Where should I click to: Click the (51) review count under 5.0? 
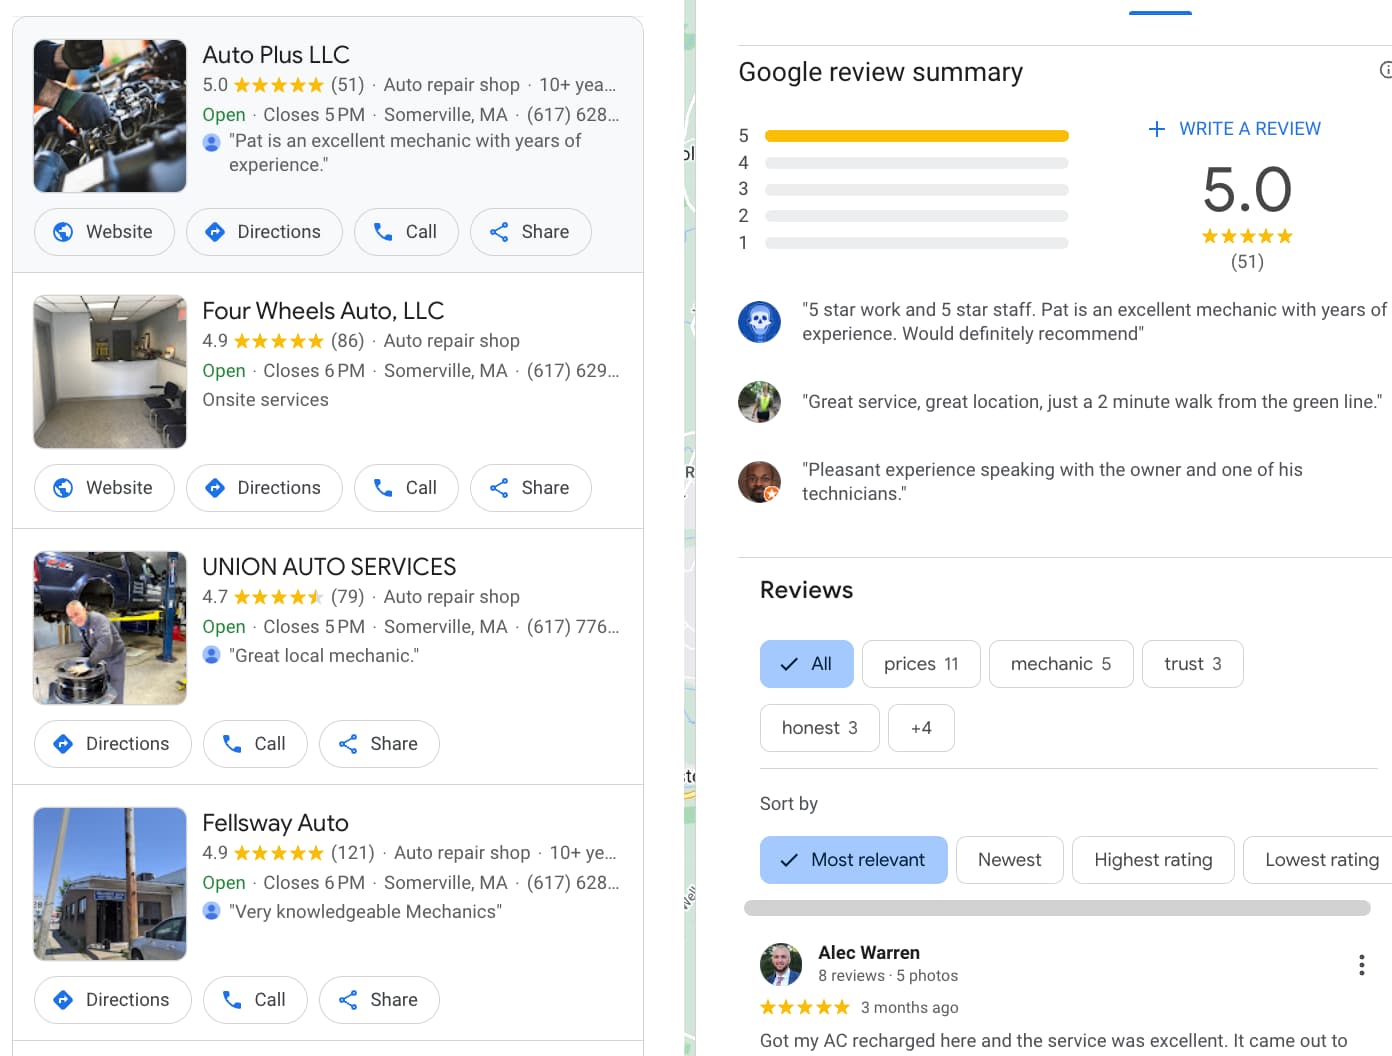[1247, 262]
